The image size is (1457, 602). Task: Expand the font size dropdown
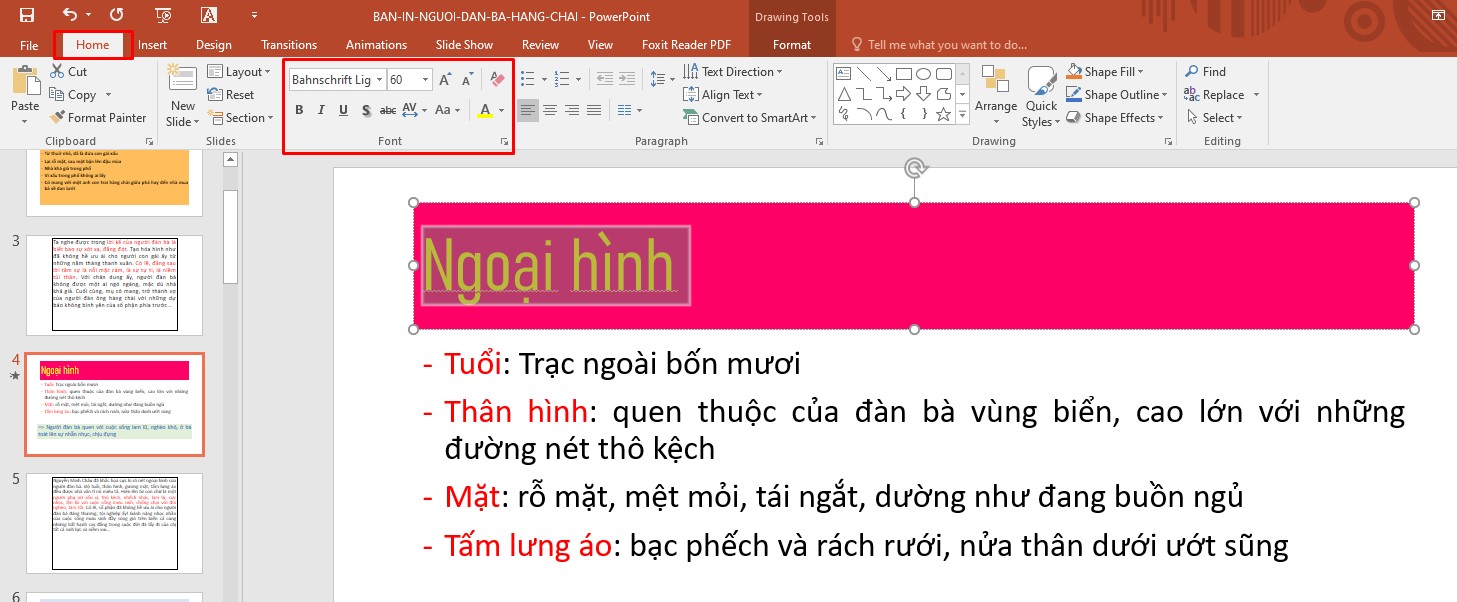[425, 78]
